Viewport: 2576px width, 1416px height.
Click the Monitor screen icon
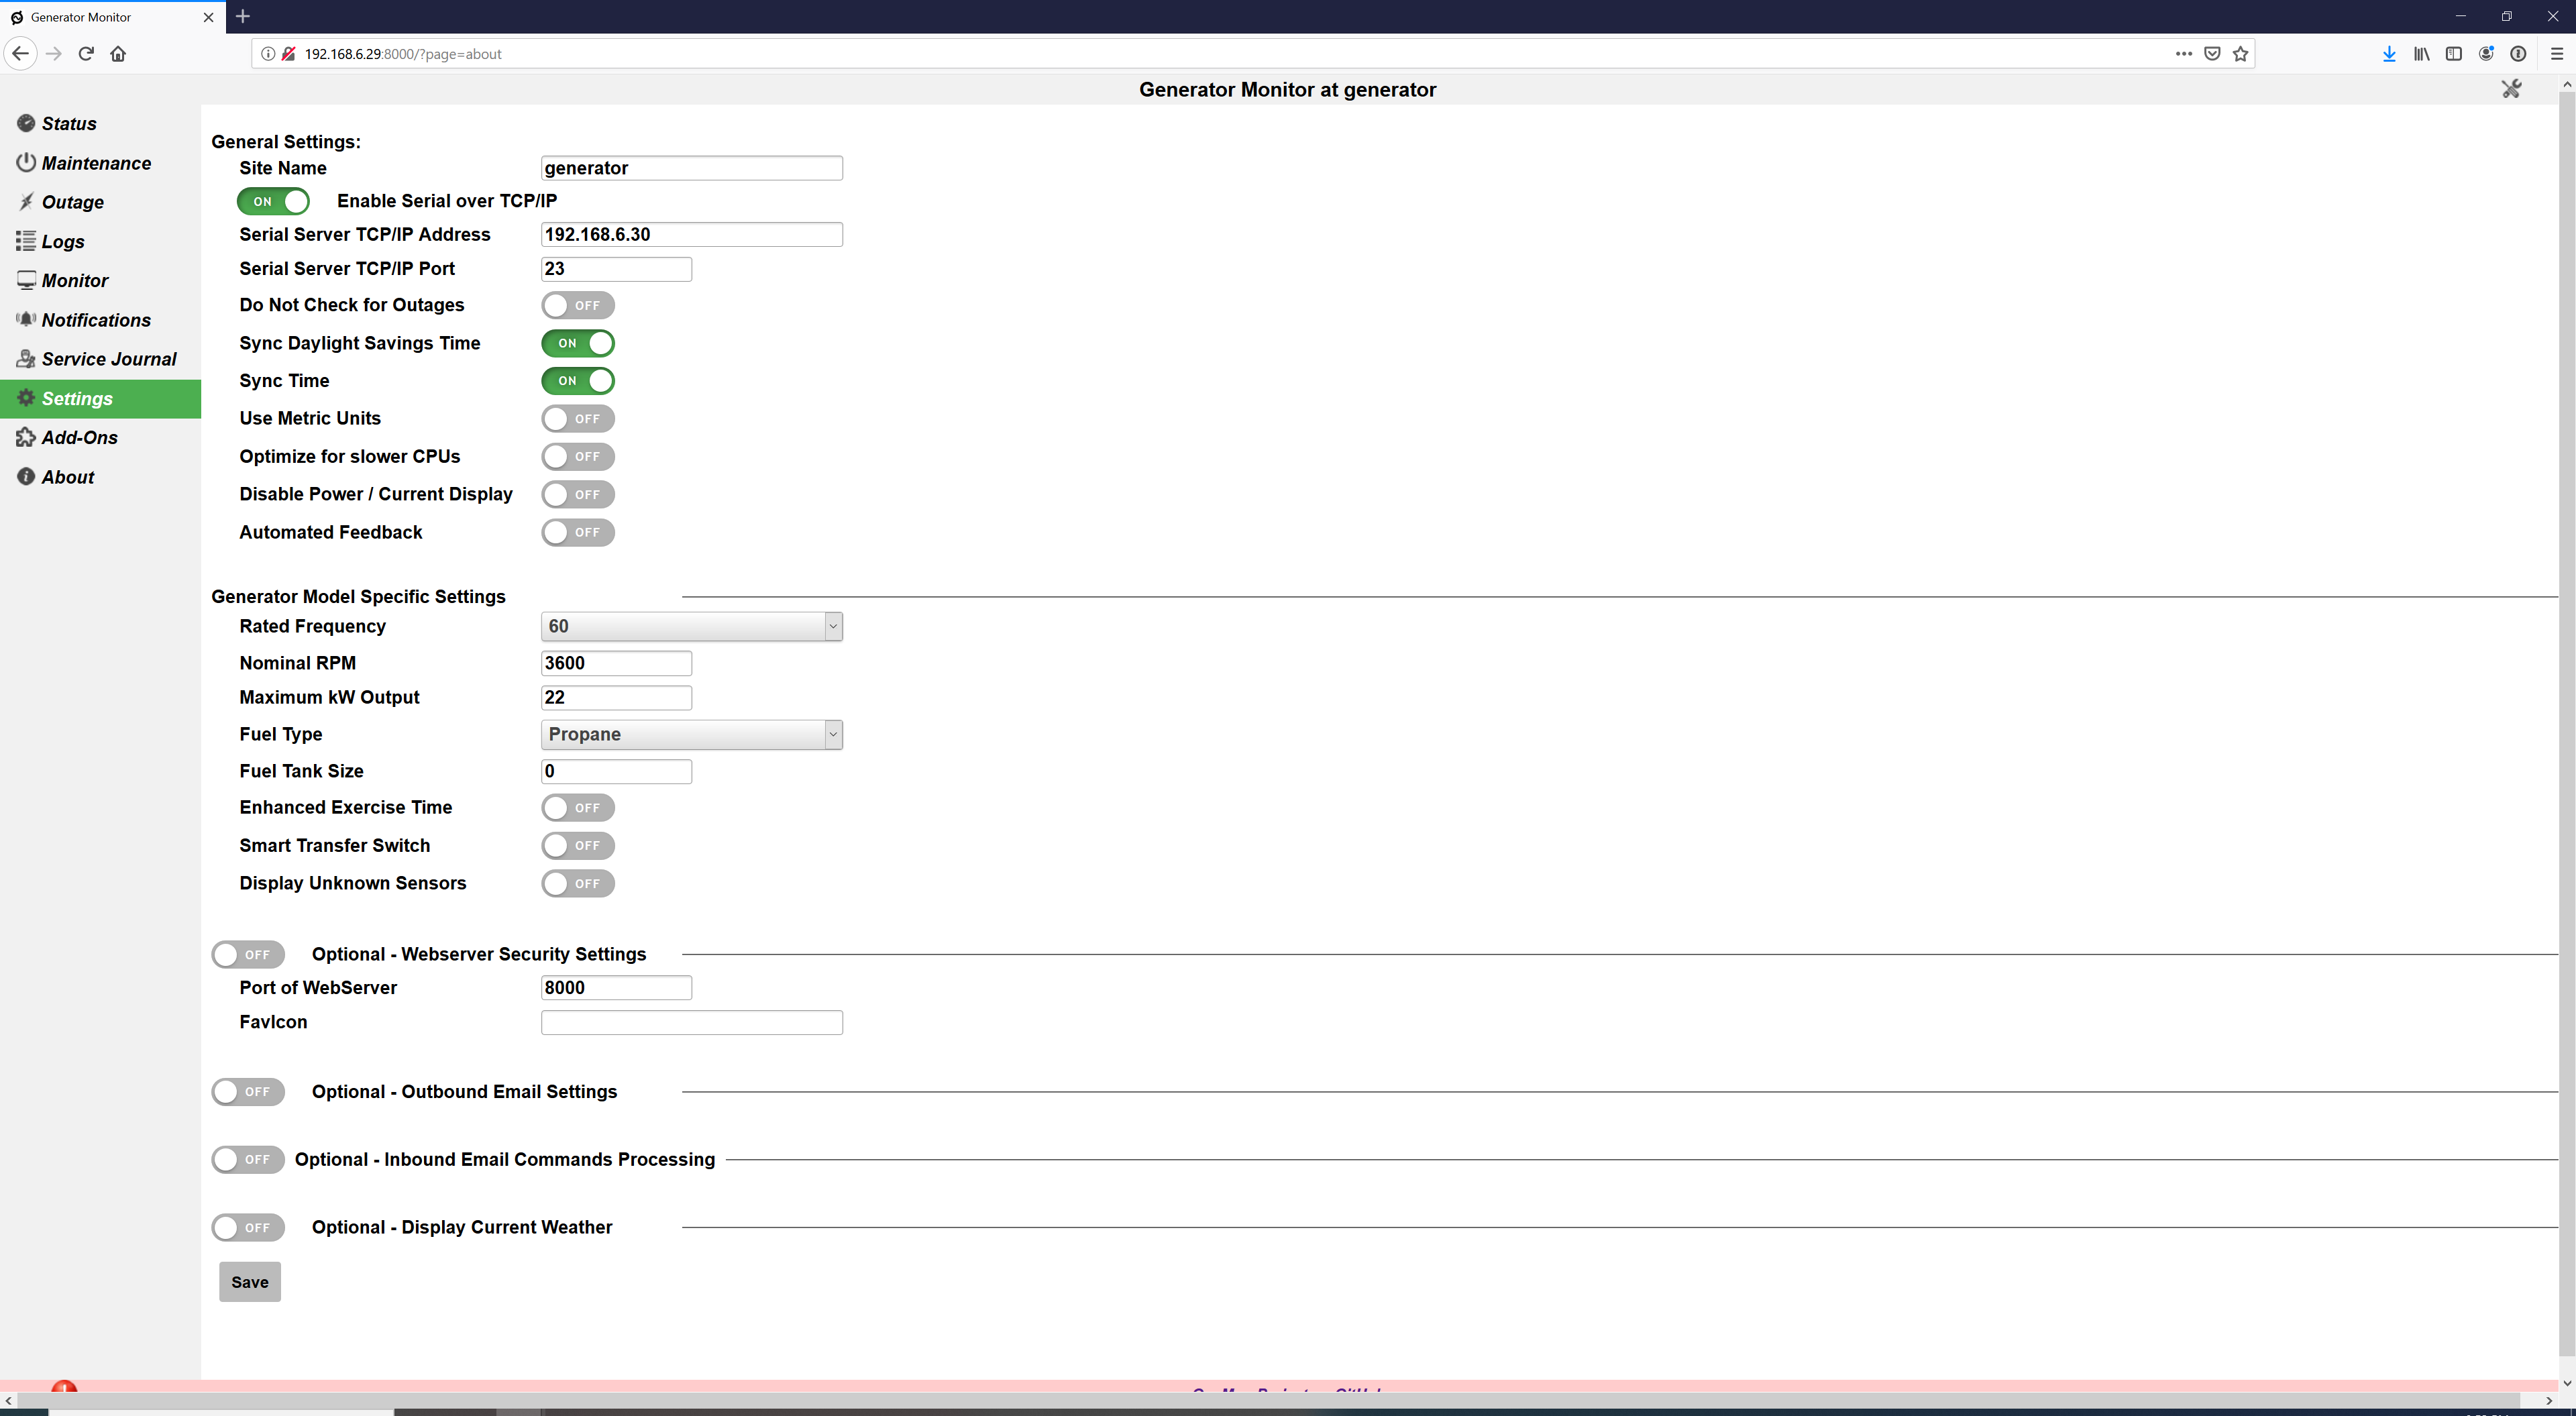pyautogui.click(x=26, y=280)
